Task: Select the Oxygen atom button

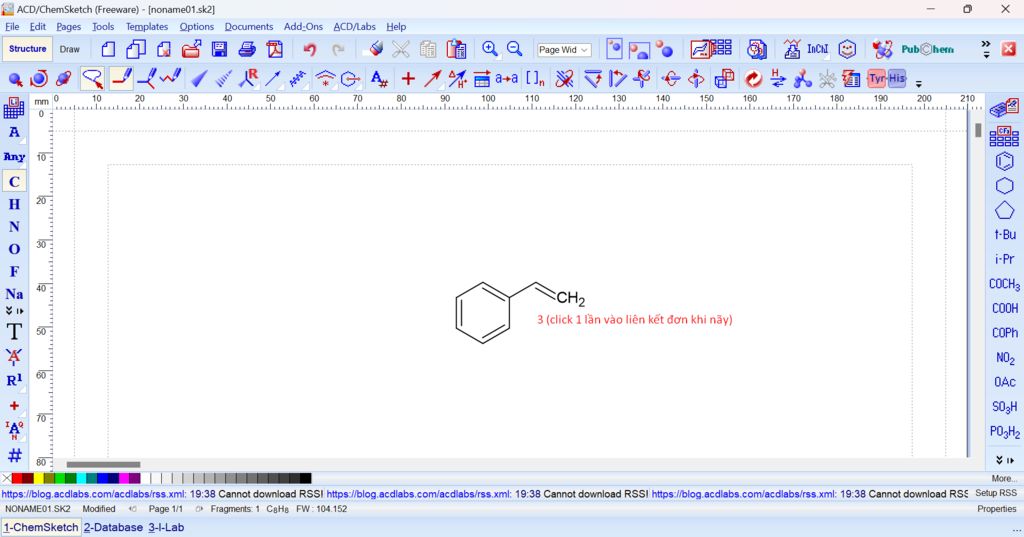Action: tap(14, 249)
